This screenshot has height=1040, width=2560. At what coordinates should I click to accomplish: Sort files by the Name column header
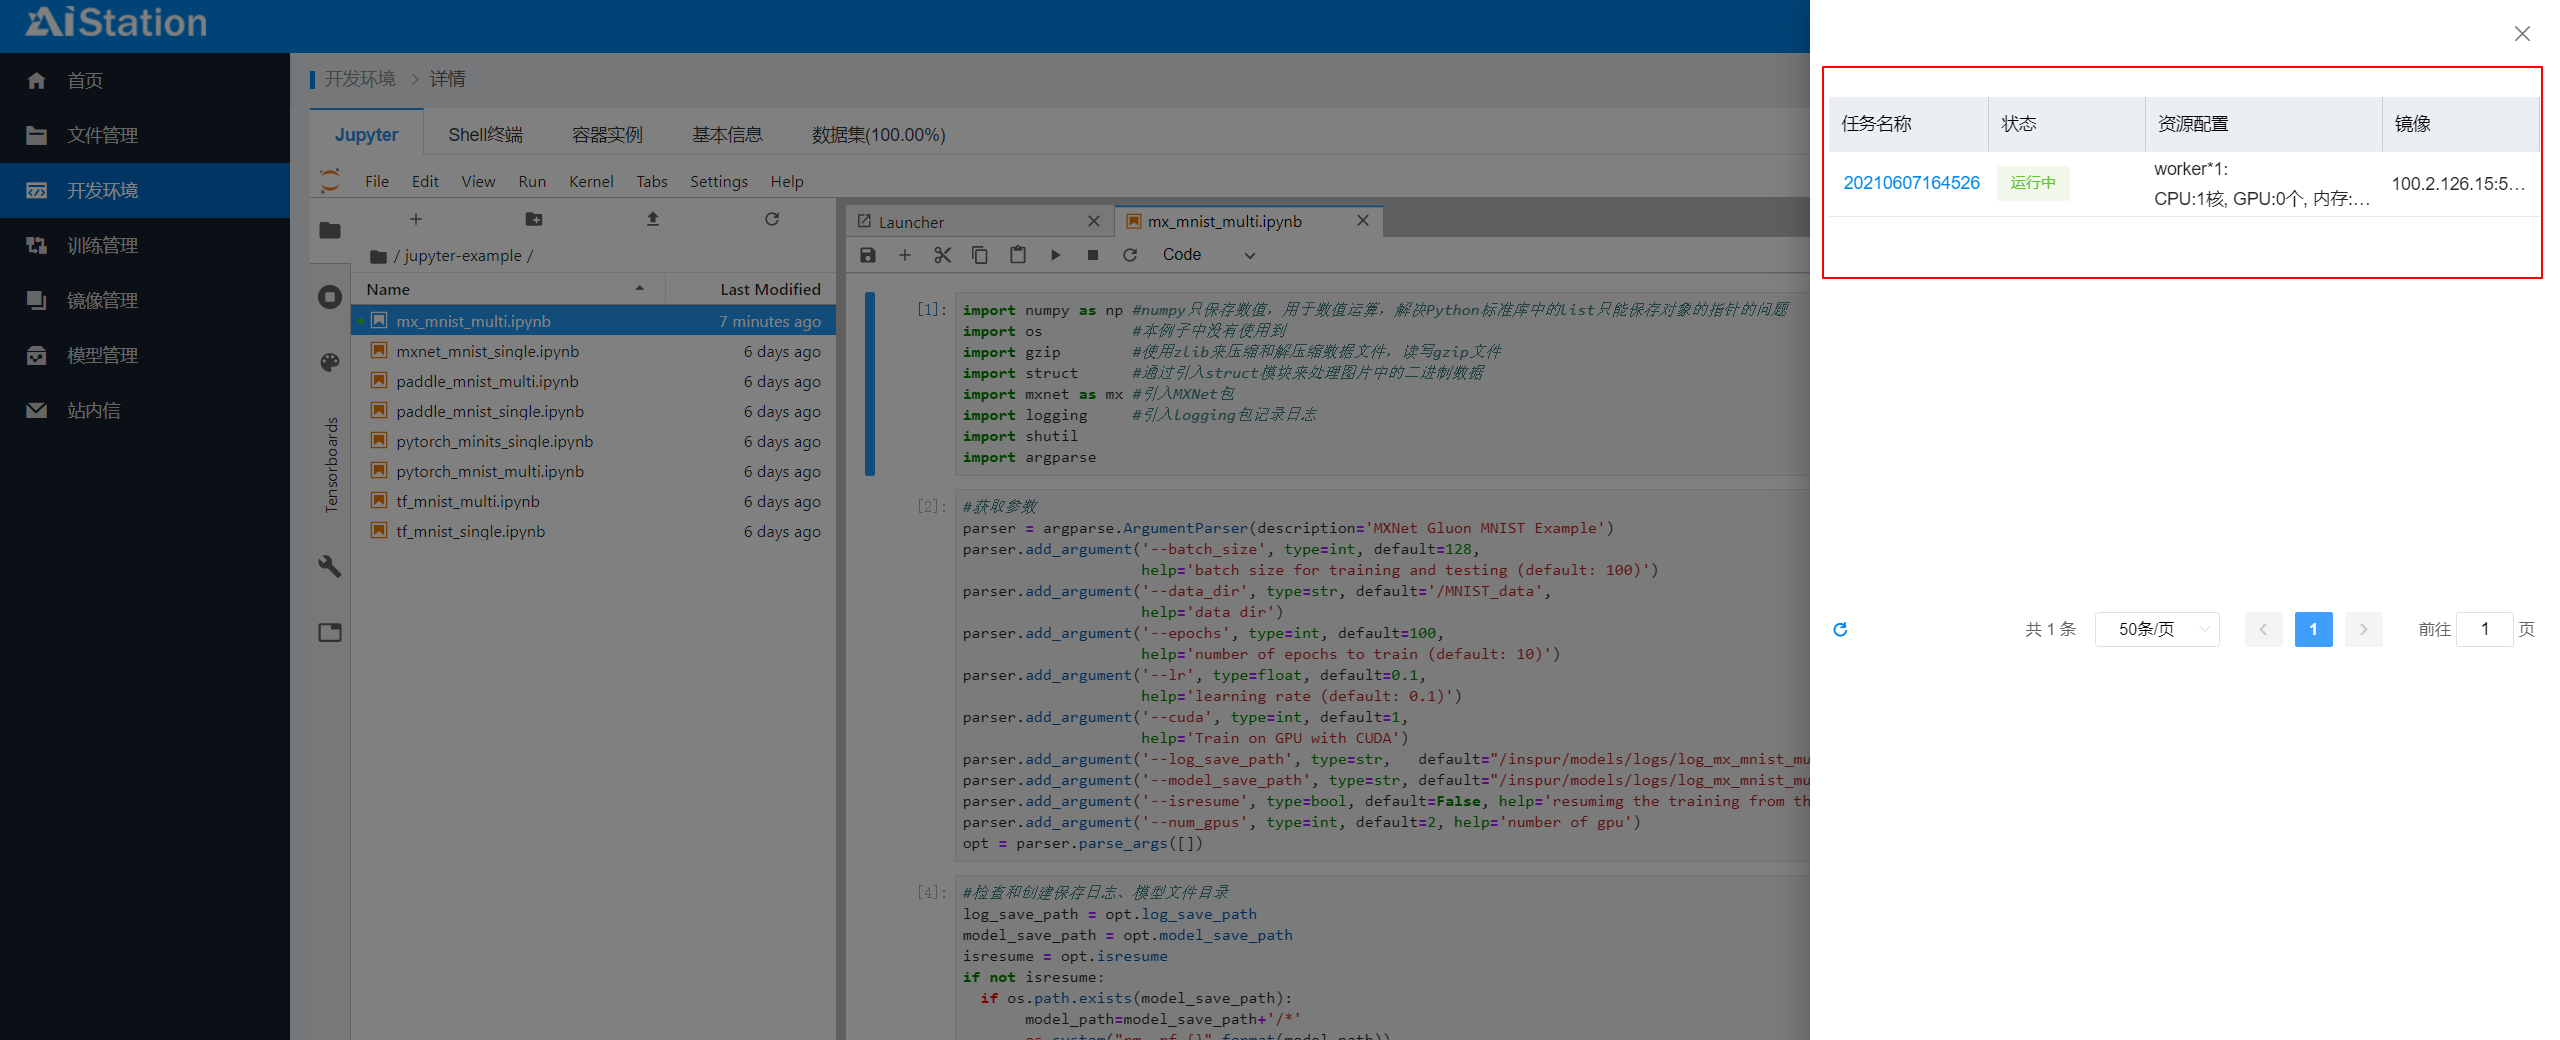(388, 289)
